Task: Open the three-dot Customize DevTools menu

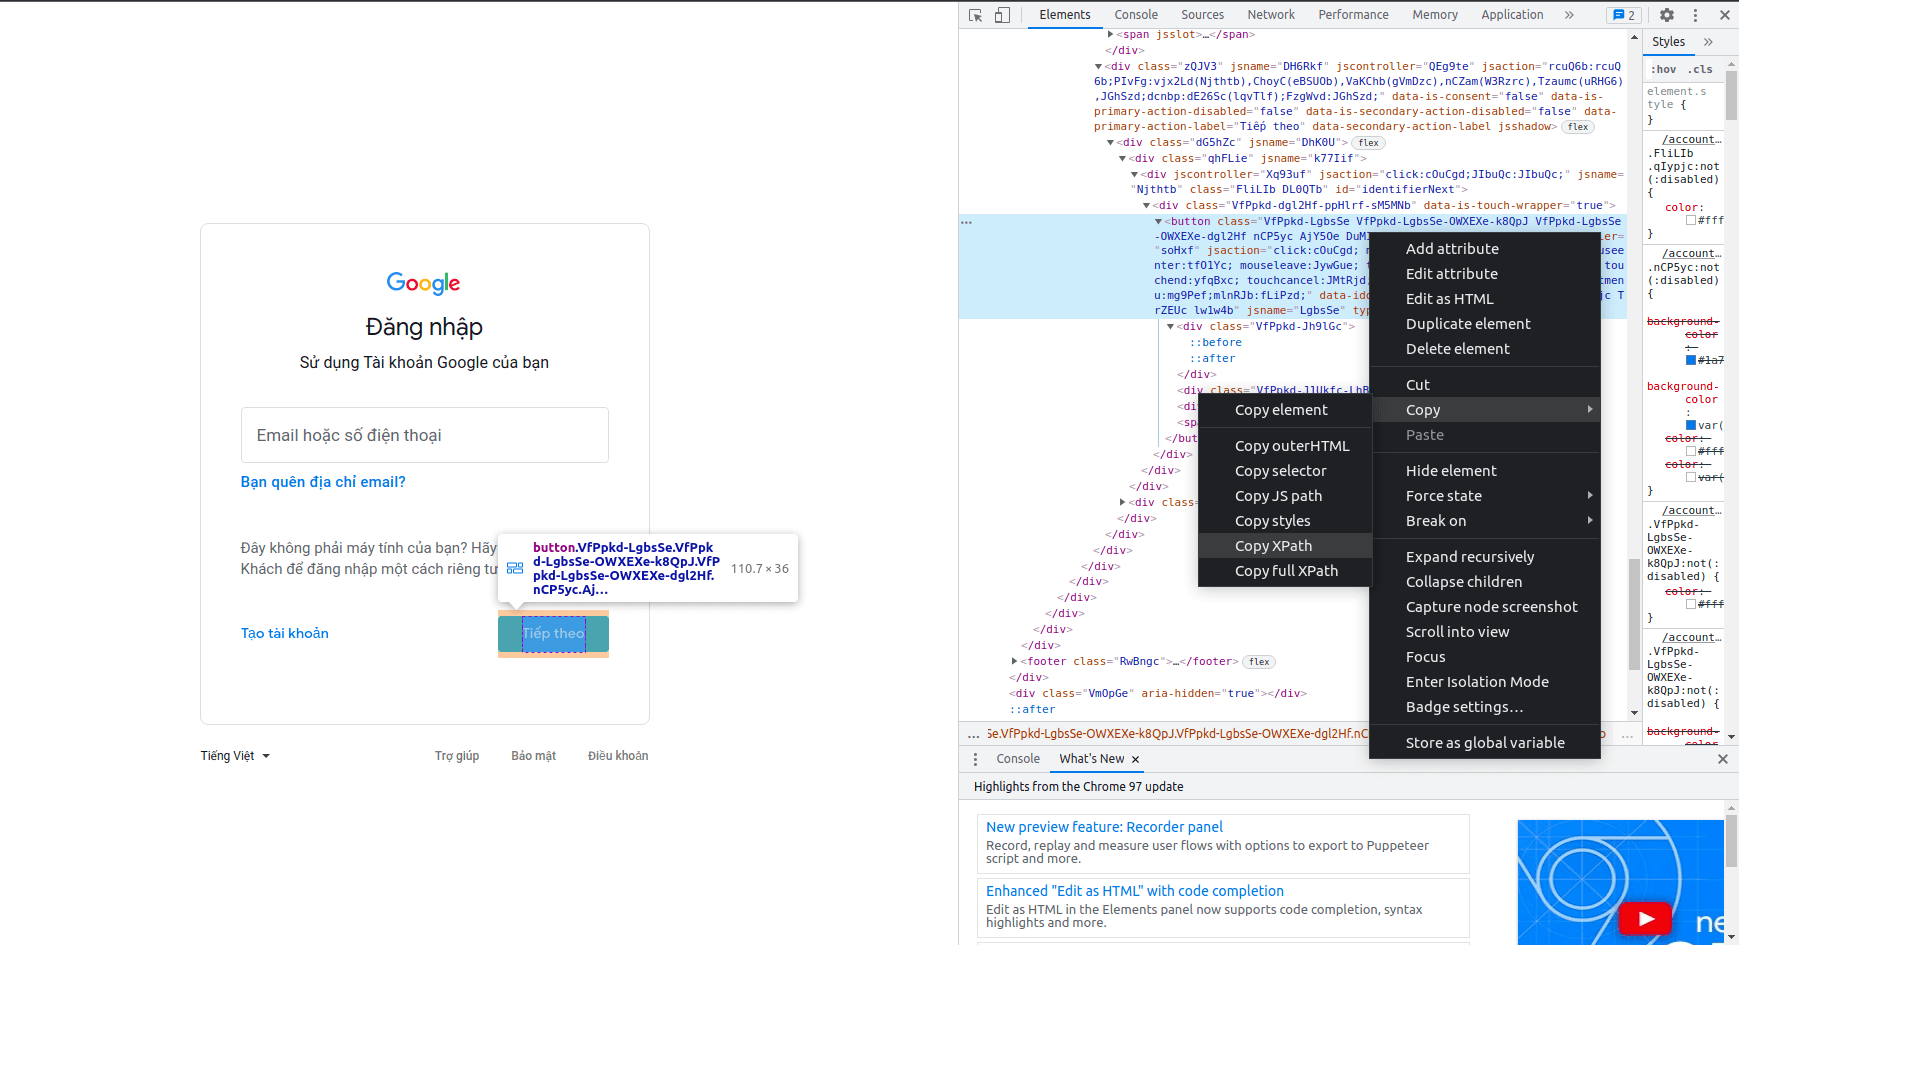Action: click(x=1695, y=15)
